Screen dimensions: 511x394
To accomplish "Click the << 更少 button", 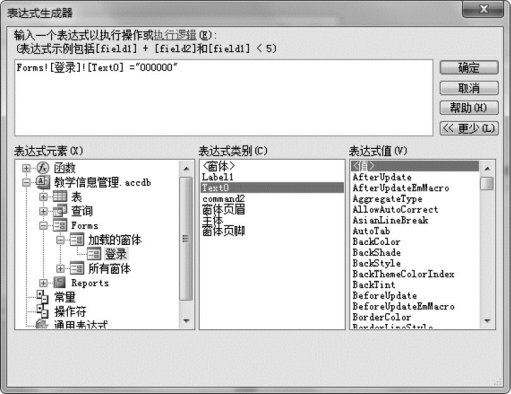I will point(469,128).
